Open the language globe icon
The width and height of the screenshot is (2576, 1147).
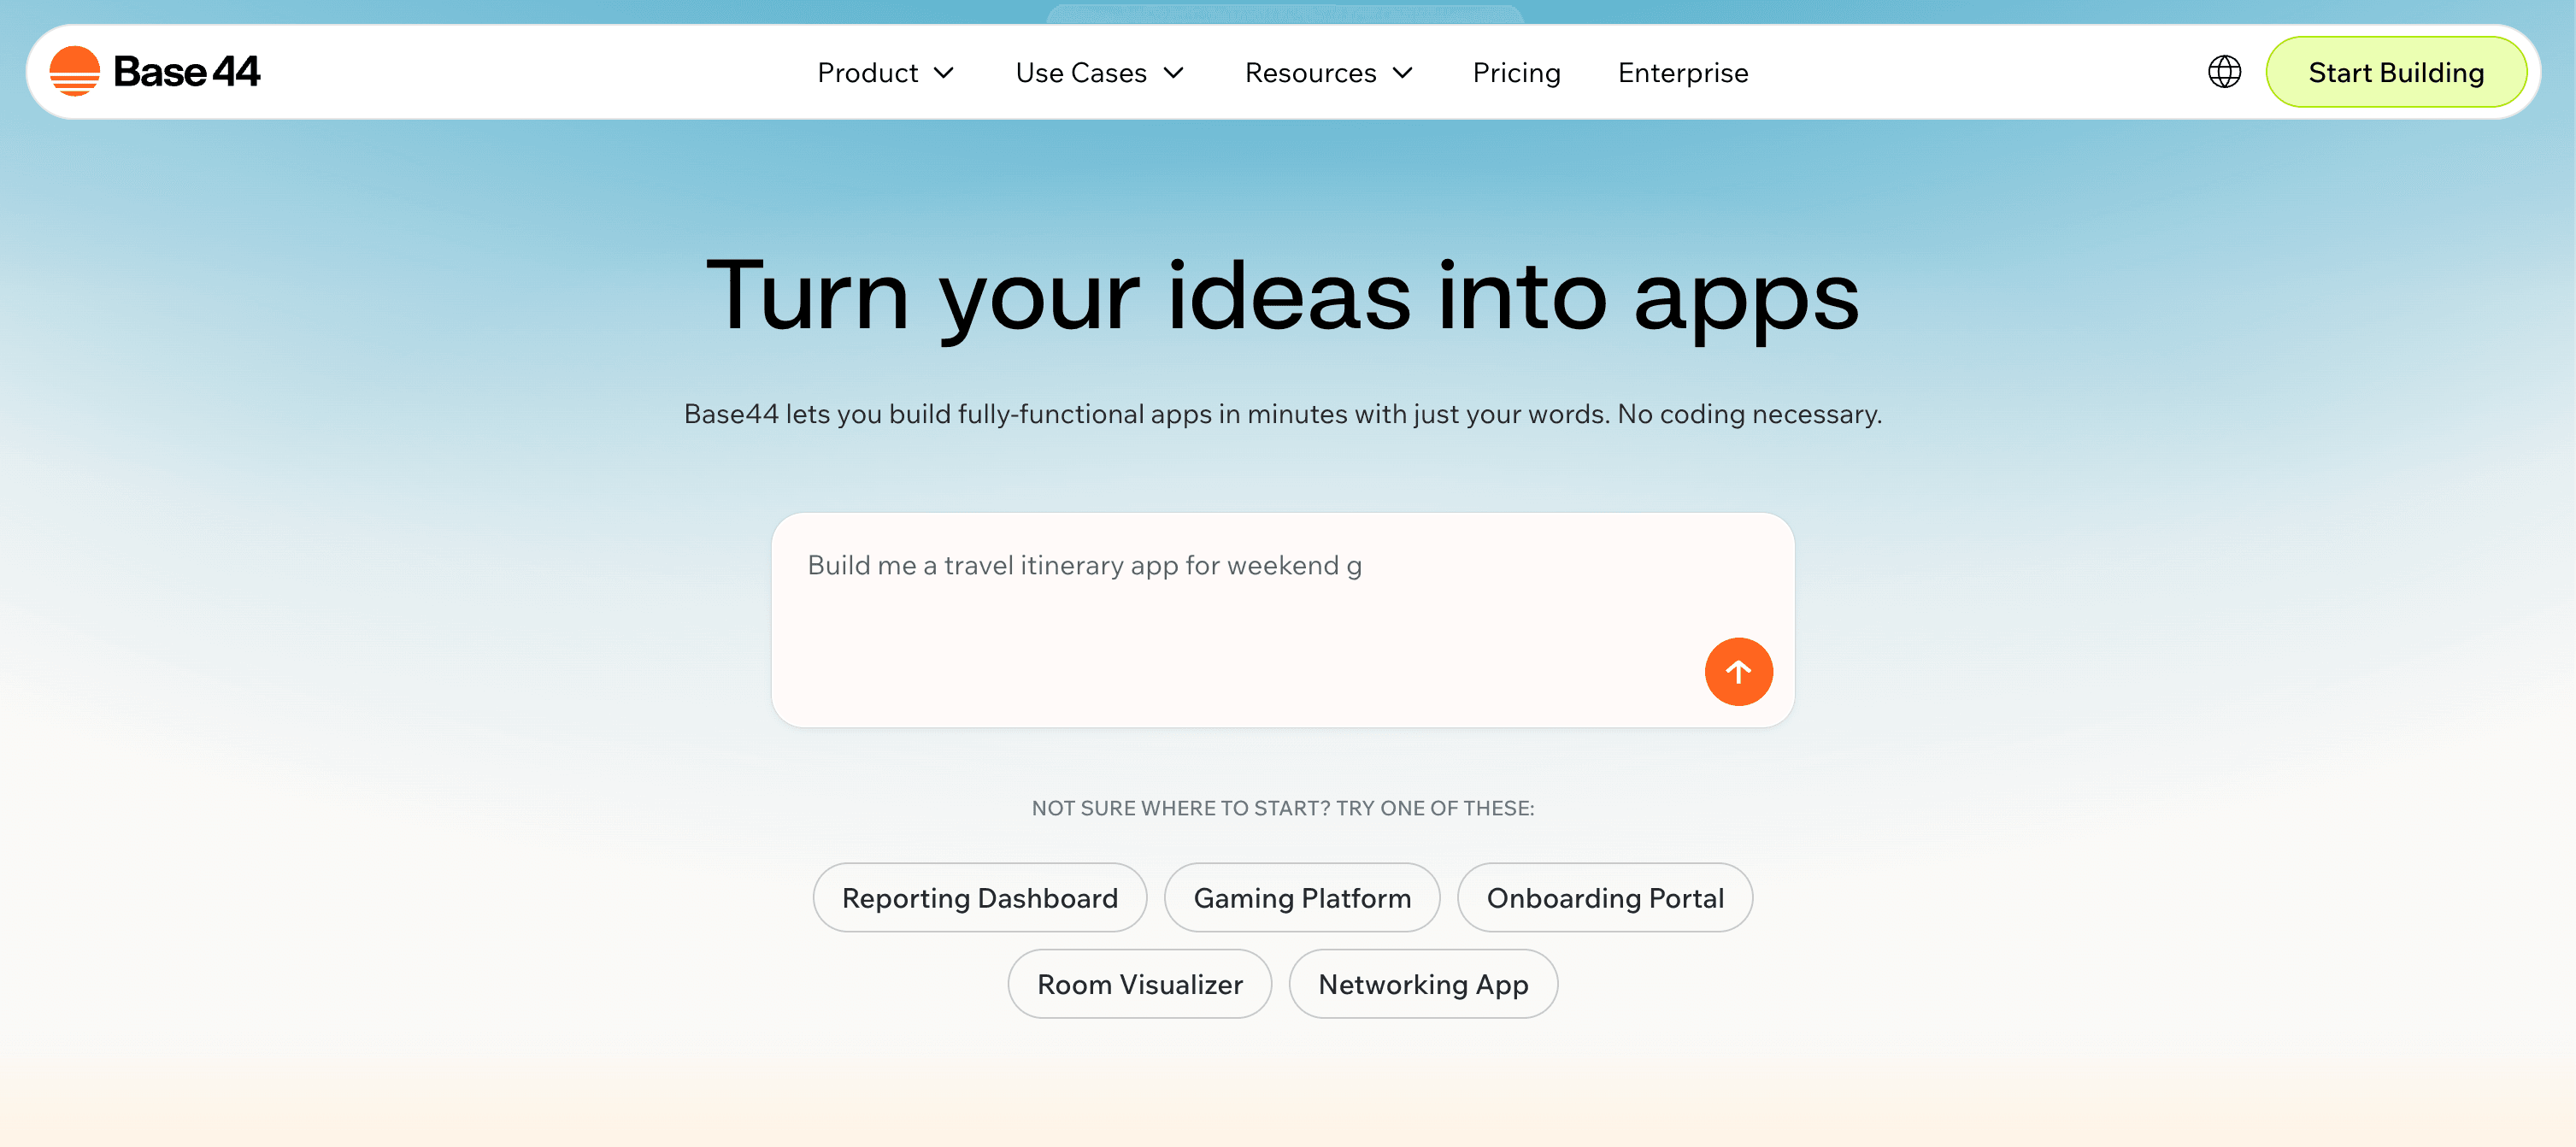pyautogui.click(x=2224, y=72)
